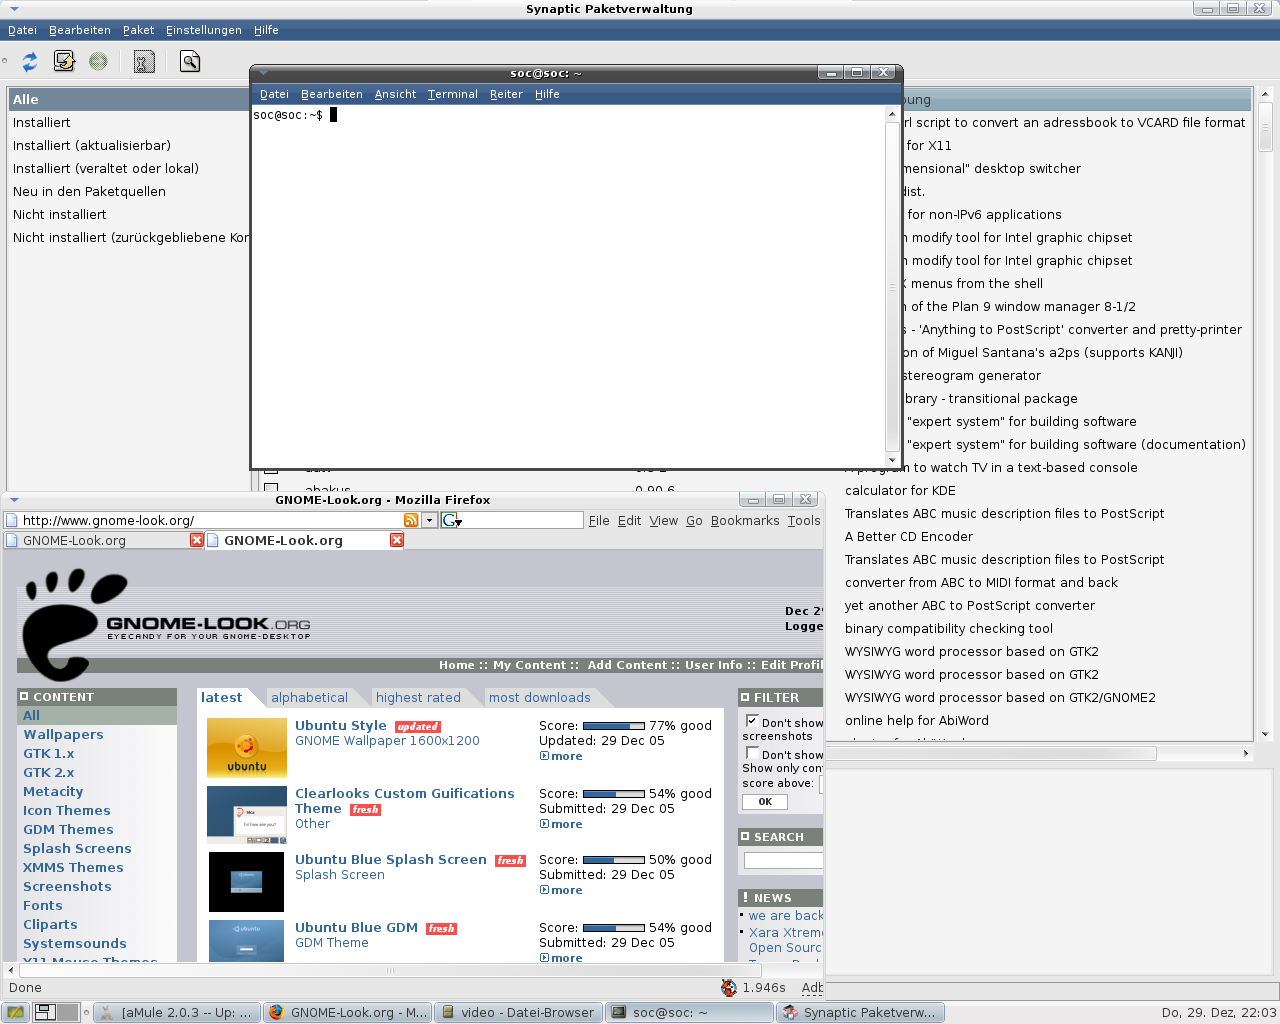Toggle second "Don't show" filter checkbox

click(752, 753)
